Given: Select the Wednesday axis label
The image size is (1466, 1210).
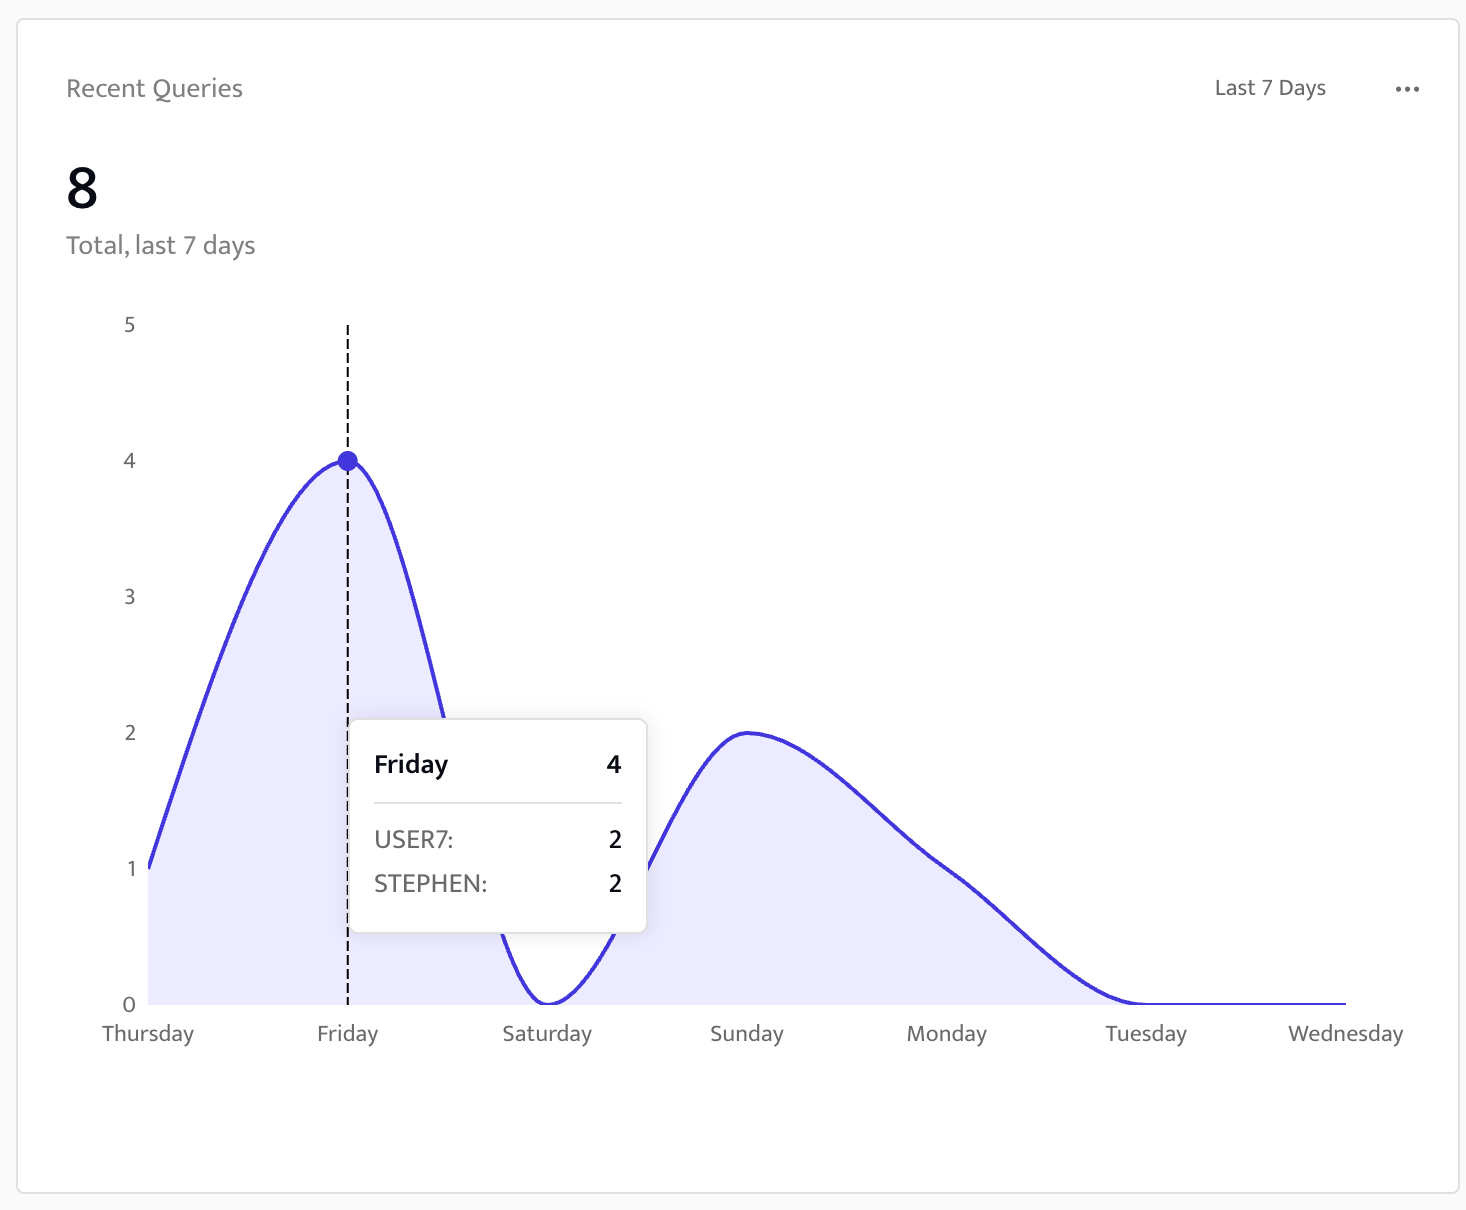Looking at the screenshot, I should click(x=1345, y=1033).
